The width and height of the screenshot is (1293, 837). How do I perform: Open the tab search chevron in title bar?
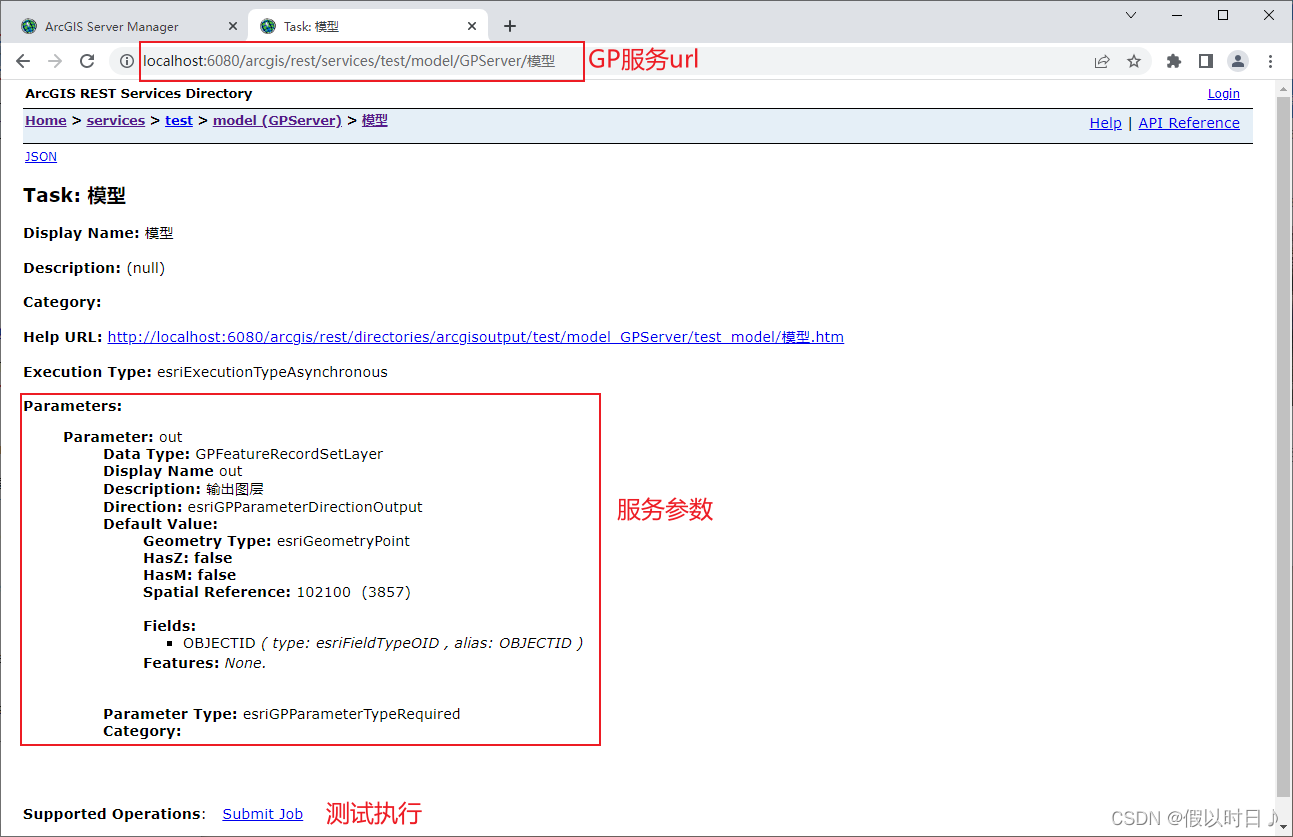1131,15
